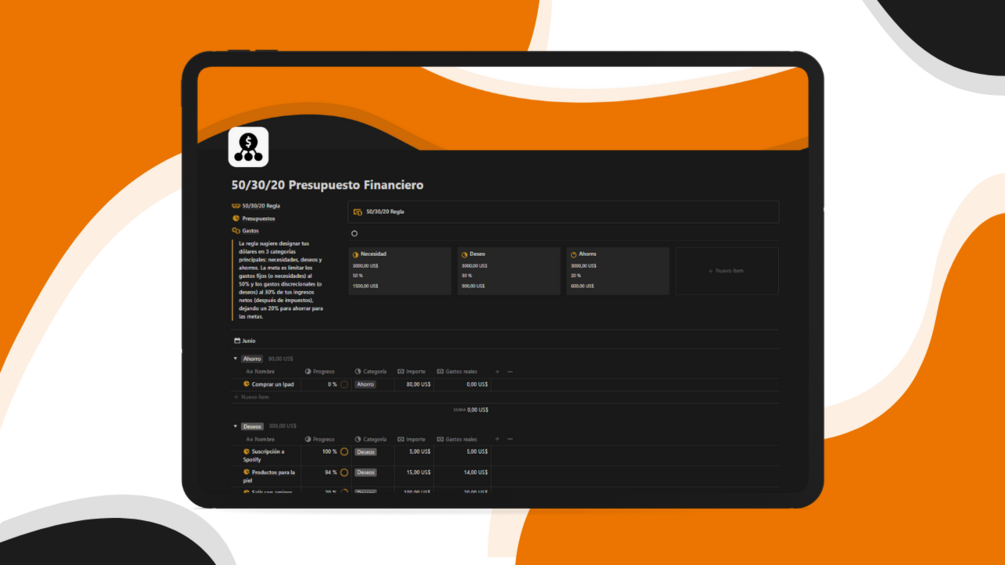This screenshot has width=1005, height=565.
Task: Add Nuevo ítem row under Ahorro table
Action: point(252,397)
